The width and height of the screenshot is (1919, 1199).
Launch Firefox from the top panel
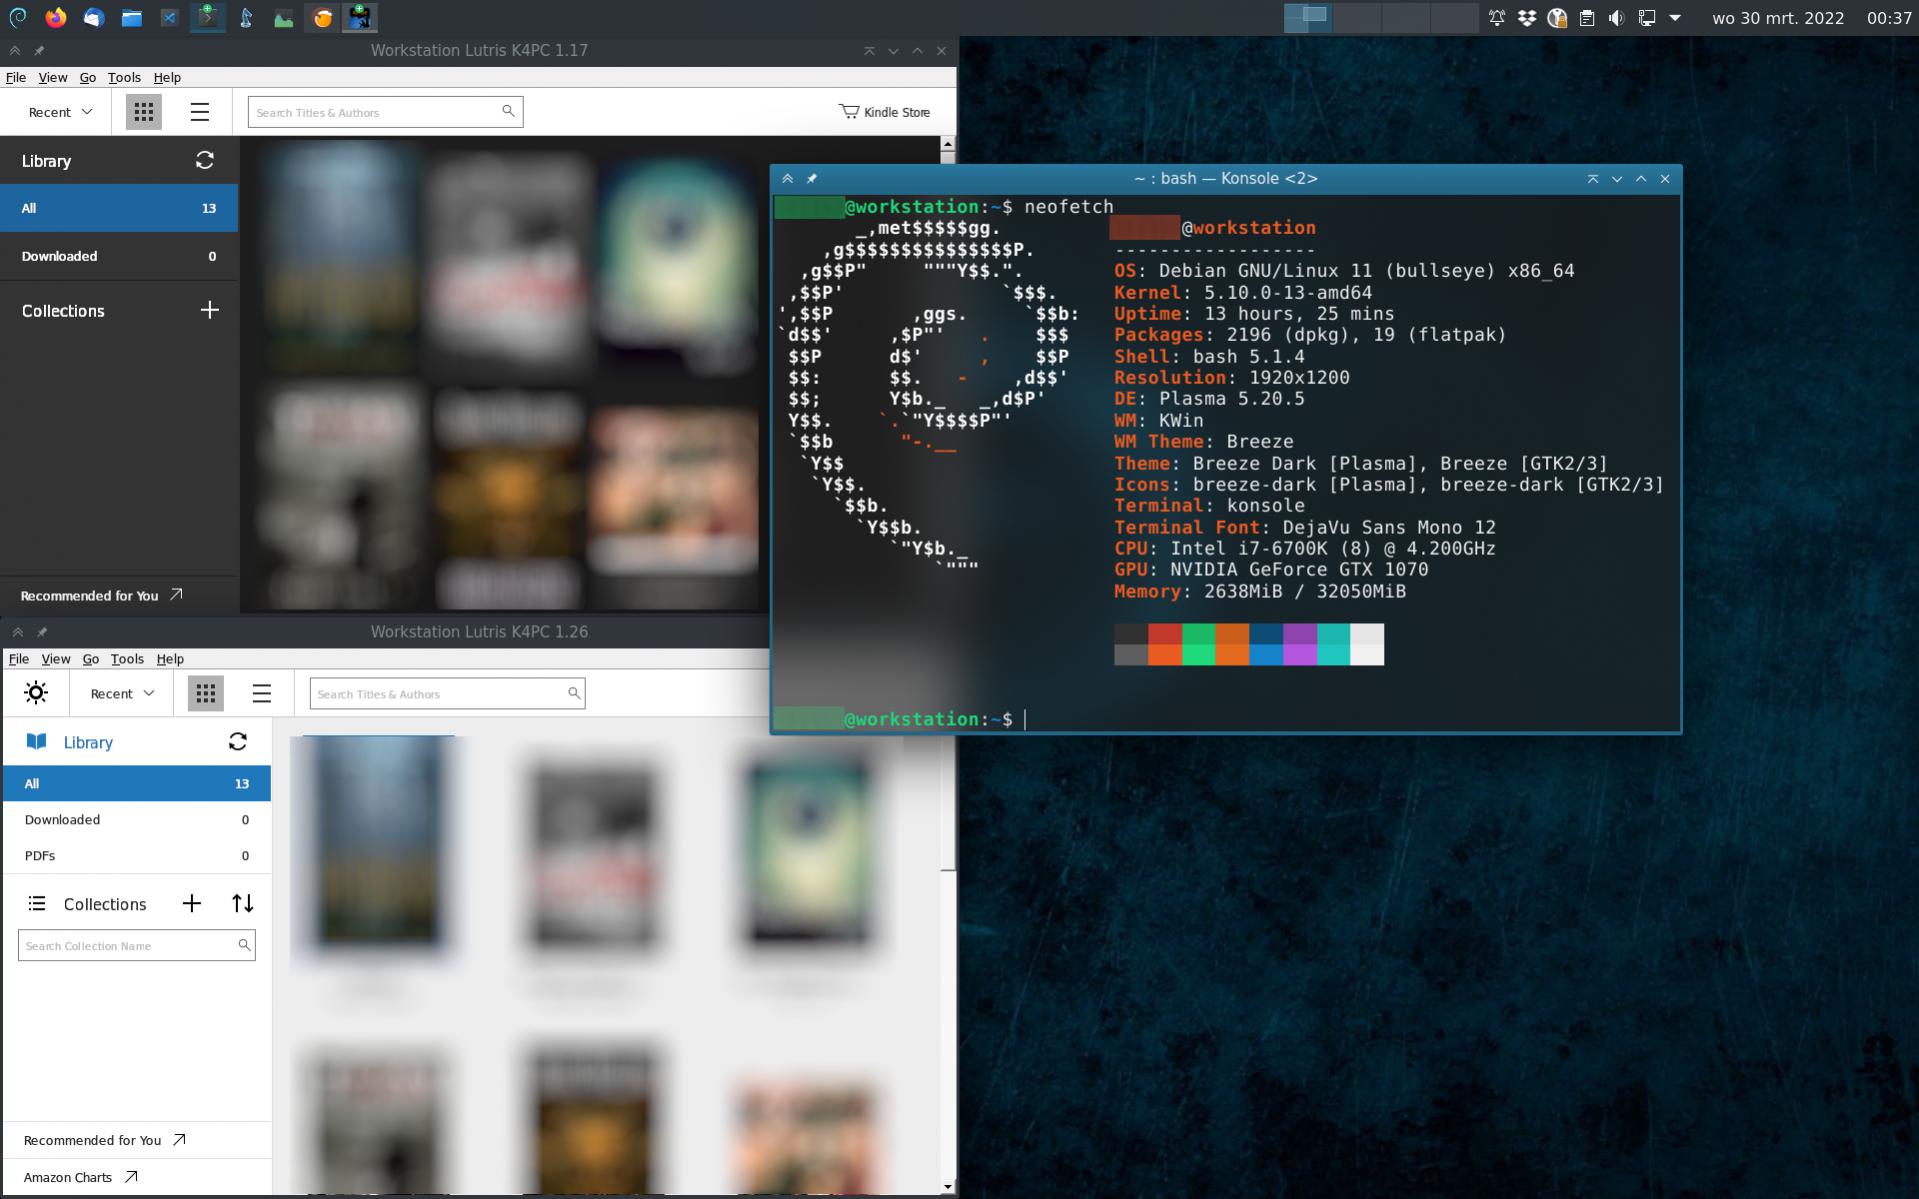pos(56,17)
